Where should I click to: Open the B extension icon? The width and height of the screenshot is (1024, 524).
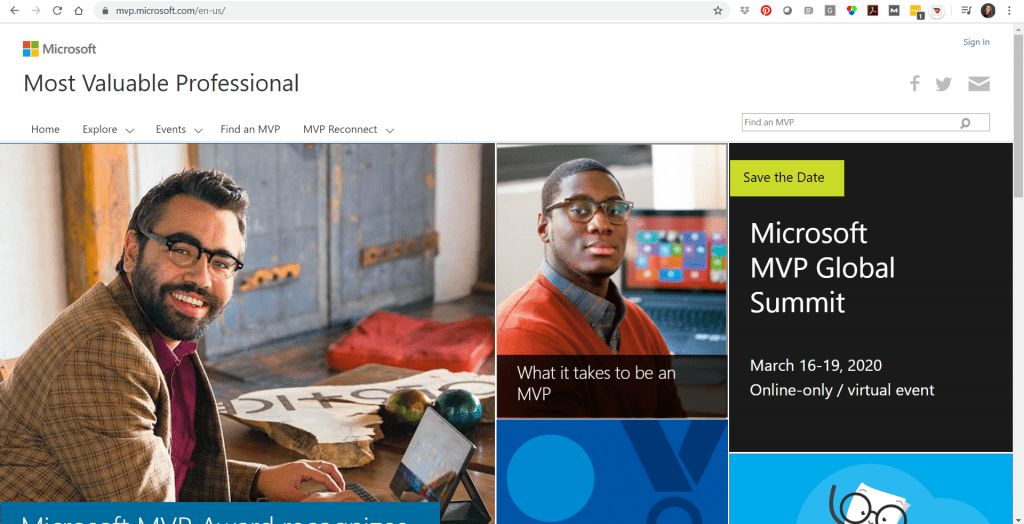pyautogui.click(x=808, y=10)
